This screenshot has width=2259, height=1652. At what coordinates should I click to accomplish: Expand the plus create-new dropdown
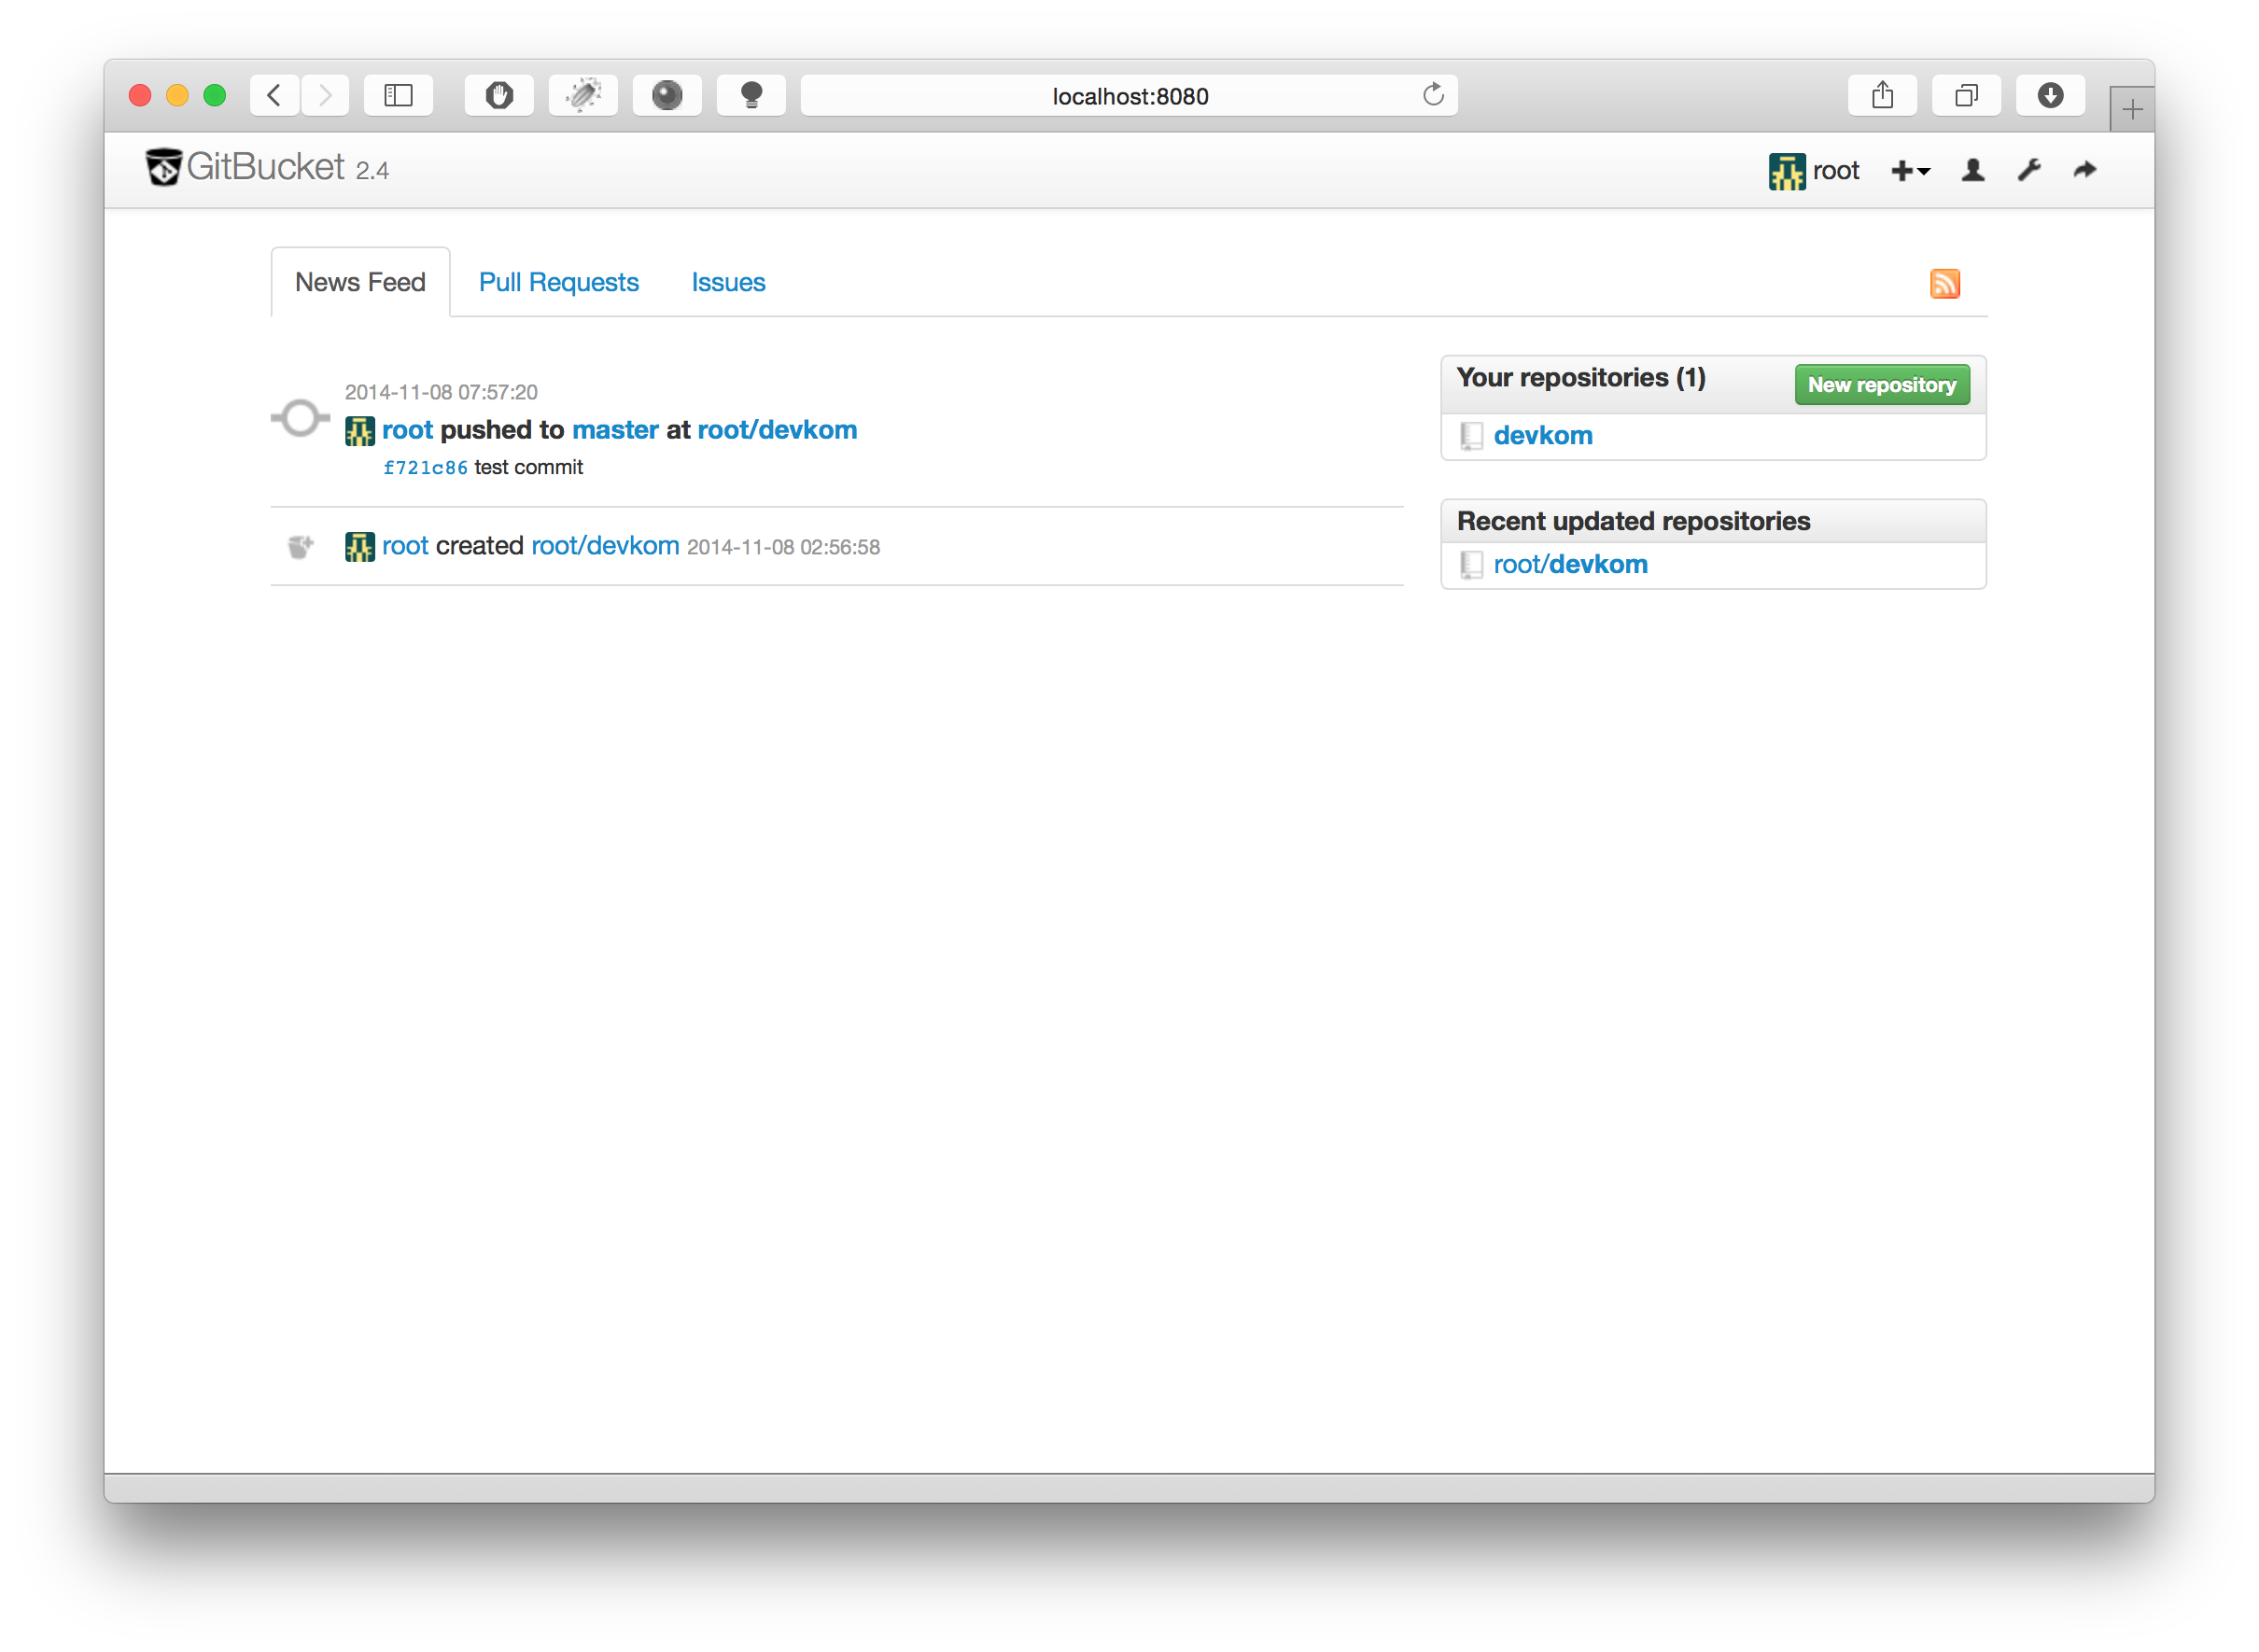(x=1909, y=171)
